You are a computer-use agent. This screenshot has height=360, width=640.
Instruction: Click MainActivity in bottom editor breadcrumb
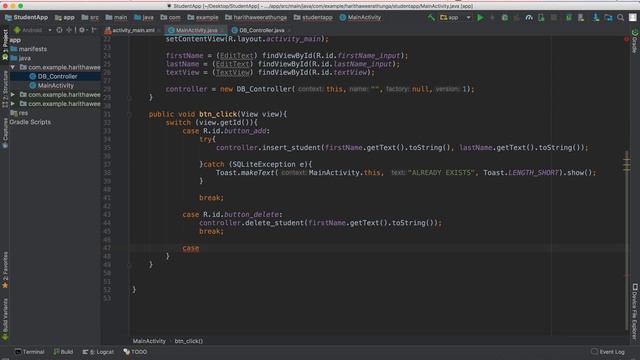pos(149,341)
